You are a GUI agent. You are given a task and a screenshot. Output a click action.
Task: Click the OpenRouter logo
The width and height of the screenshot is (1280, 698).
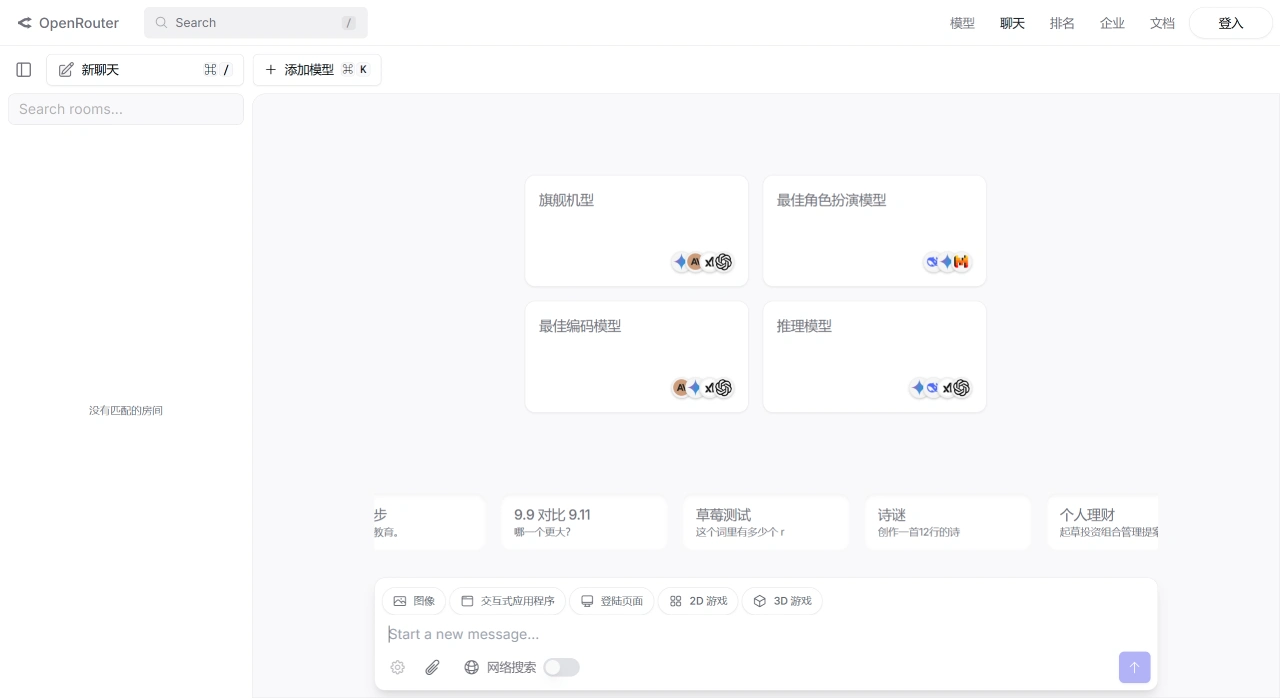(68, 23)
